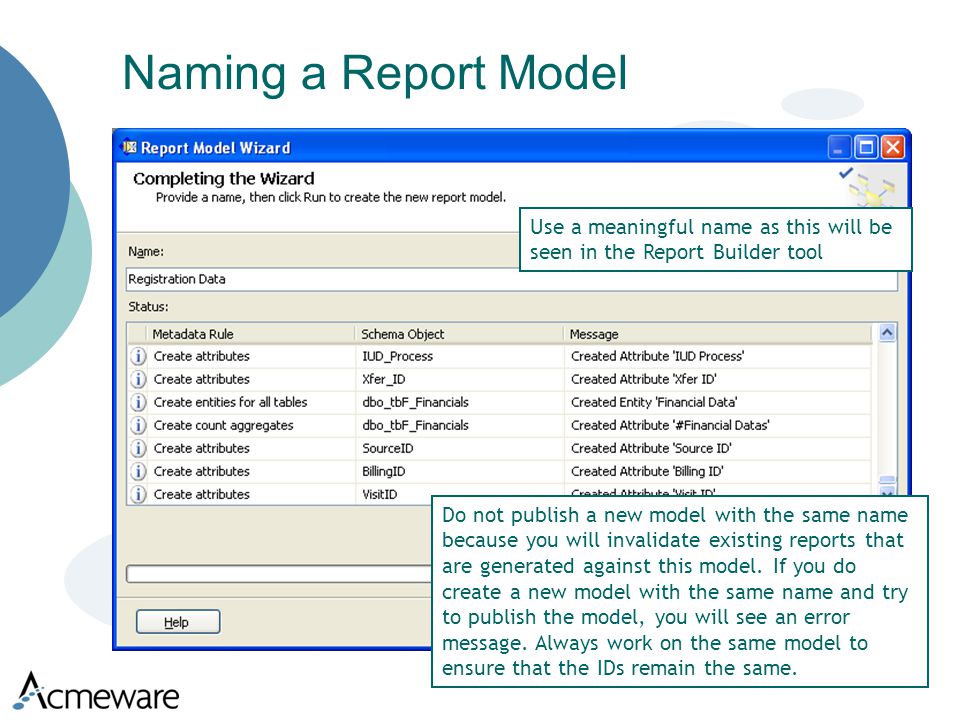The width and height of the screenshot is (960, 720).
Task: Select the 'VisitID' schema object cell
Action: (x=380, y=494)
